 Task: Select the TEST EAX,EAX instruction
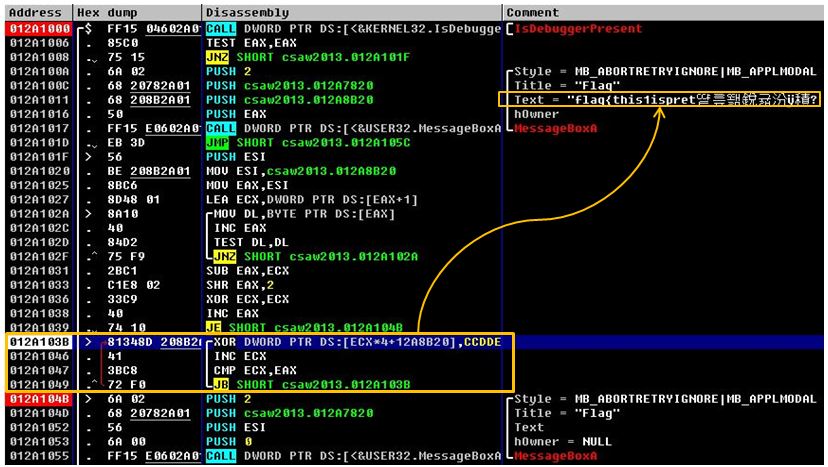click(246, 43)
